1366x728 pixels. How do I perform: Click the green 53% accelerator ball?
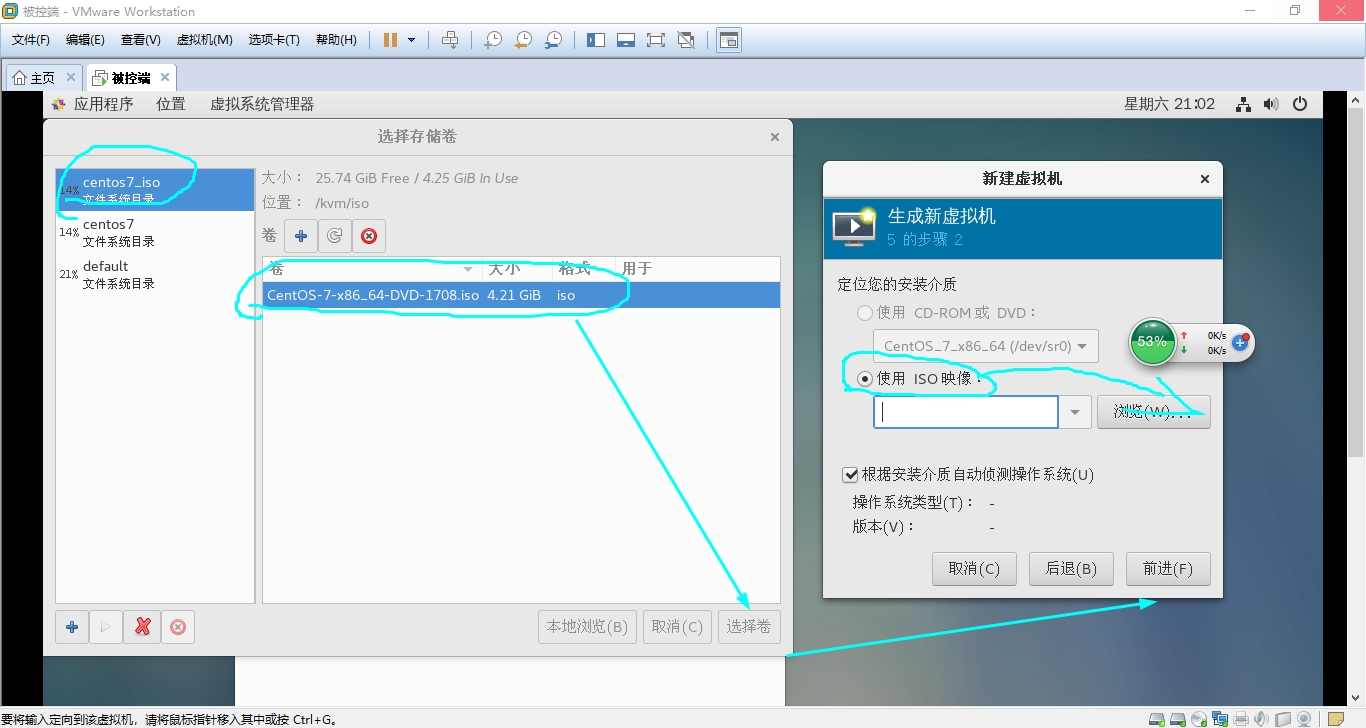click(x=1152, y=342)
